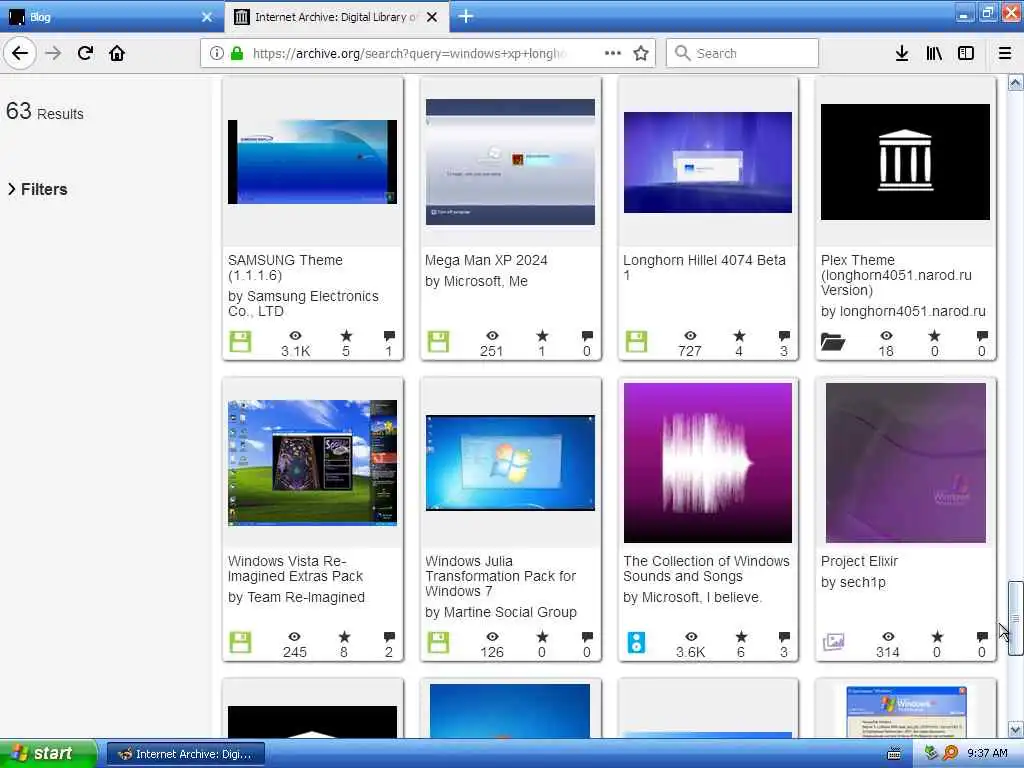Screen dimensions: 1024x768
Task: Select Internet Archive taskbar button
Action: [185, 754]
